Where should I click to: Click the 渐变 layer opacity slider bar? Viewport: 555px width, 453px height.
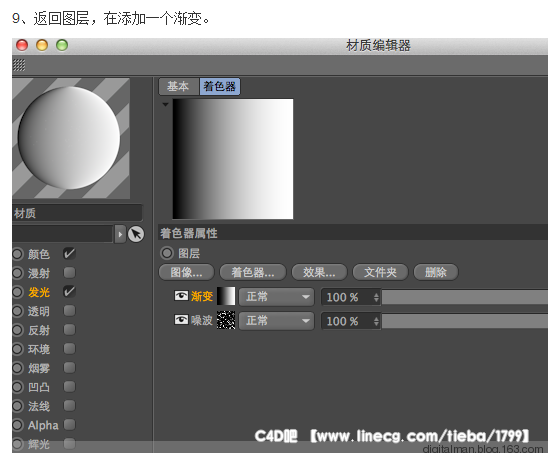[x=465, y=297]
